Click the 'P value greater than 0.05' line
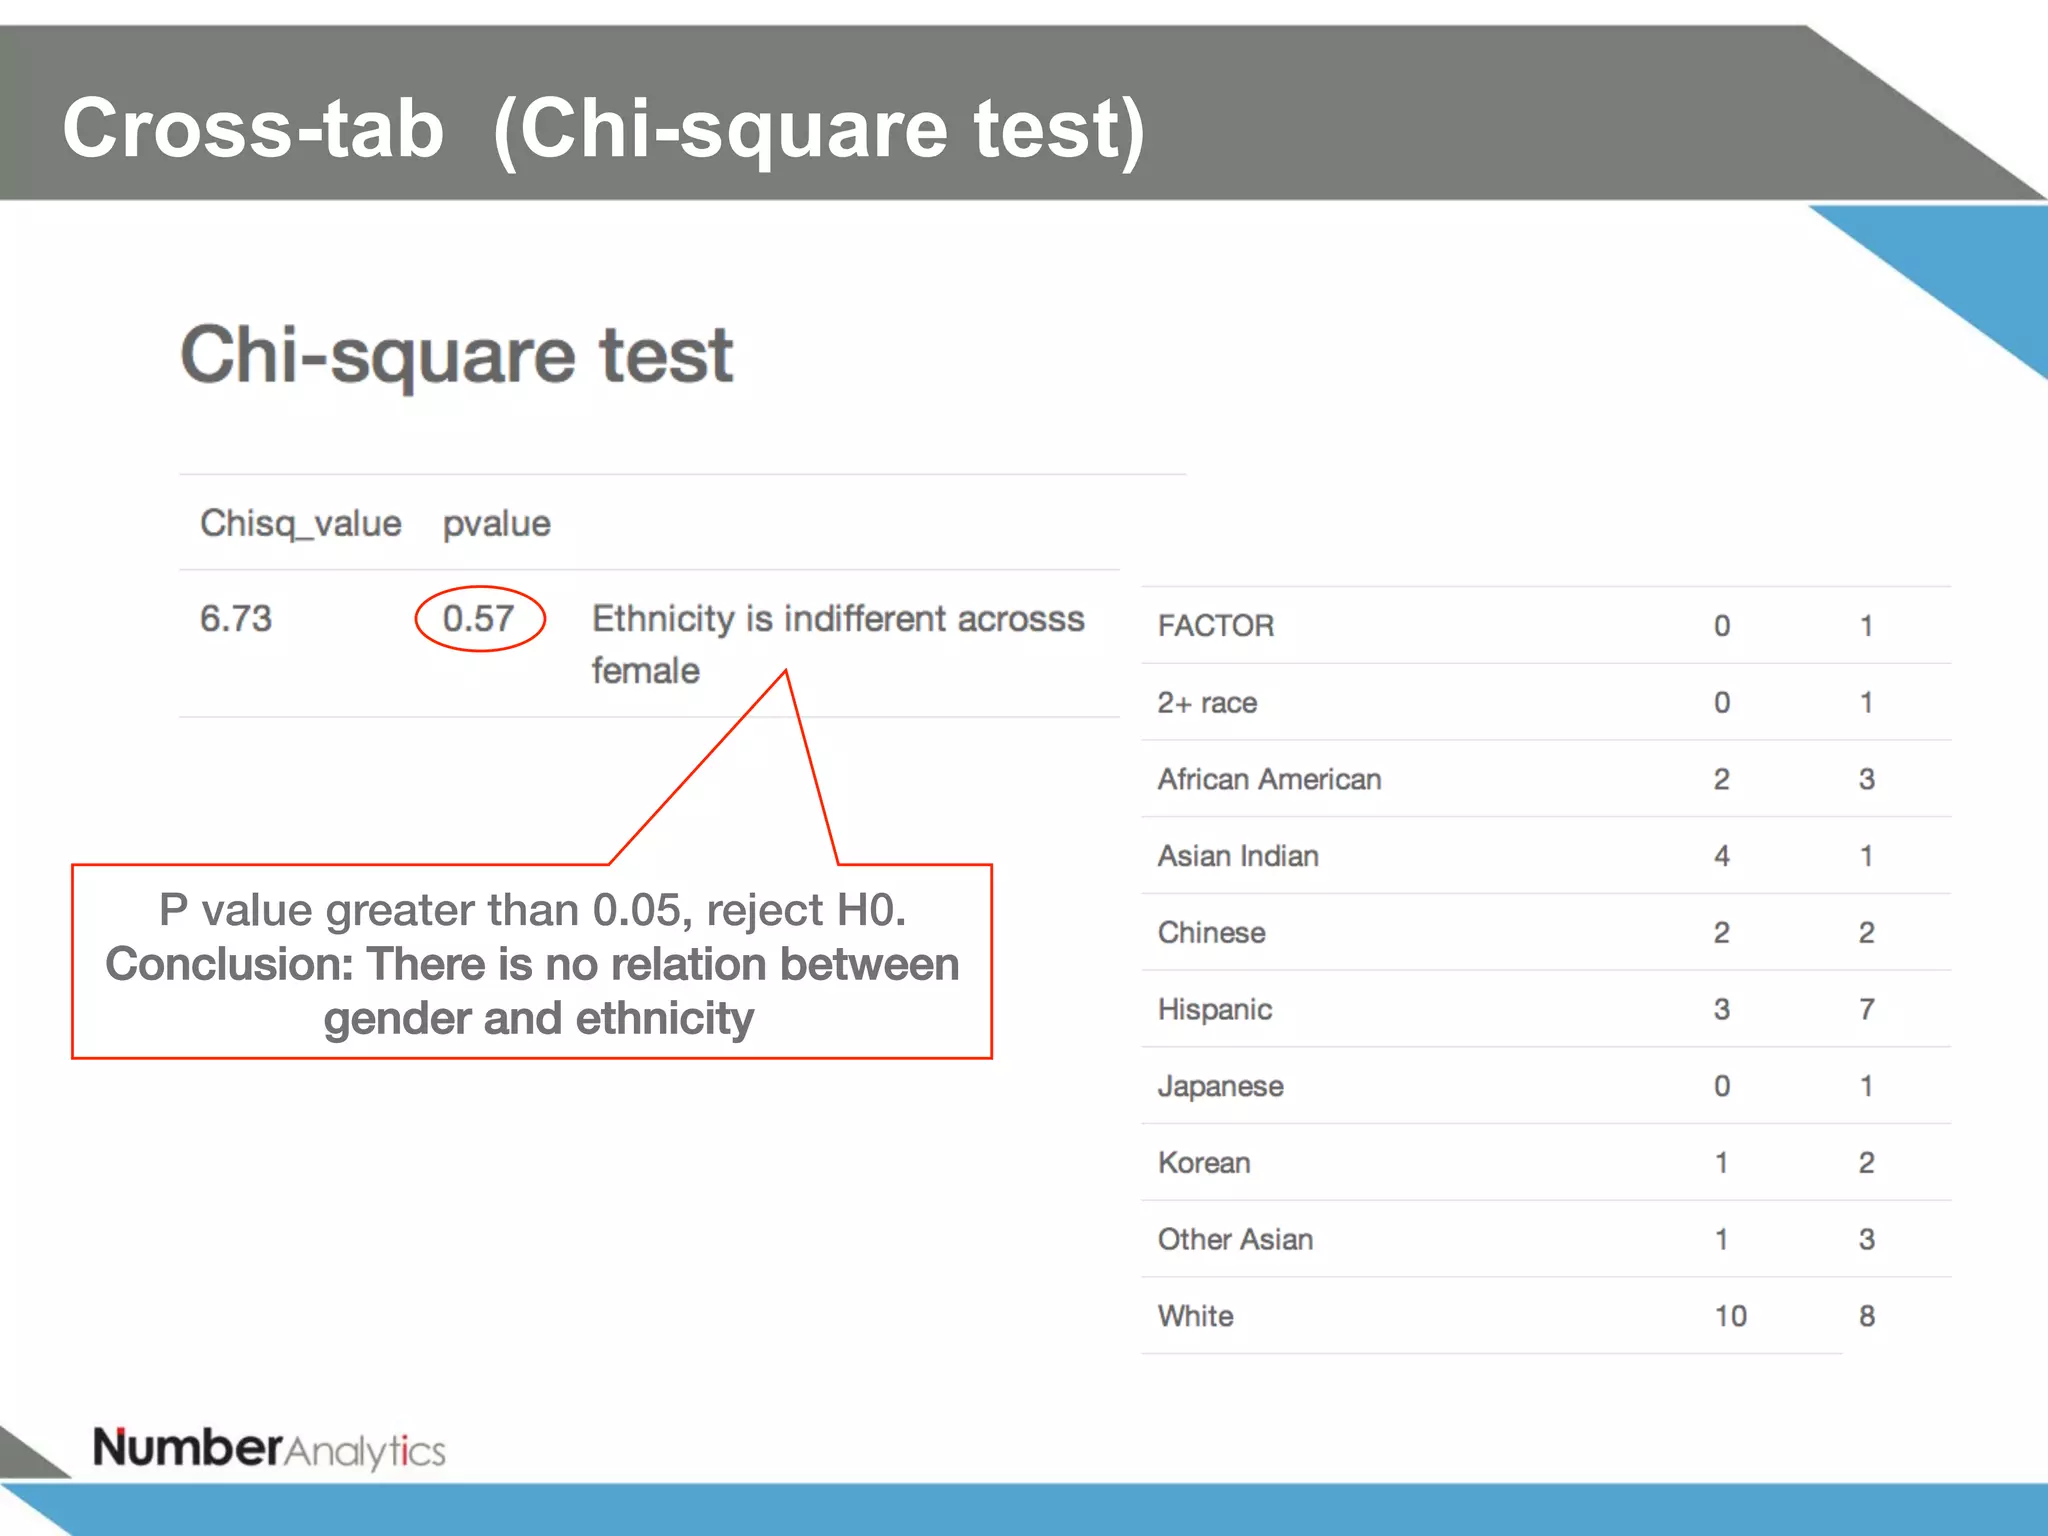2048x1536 pixels. click(x=532, y=910)
